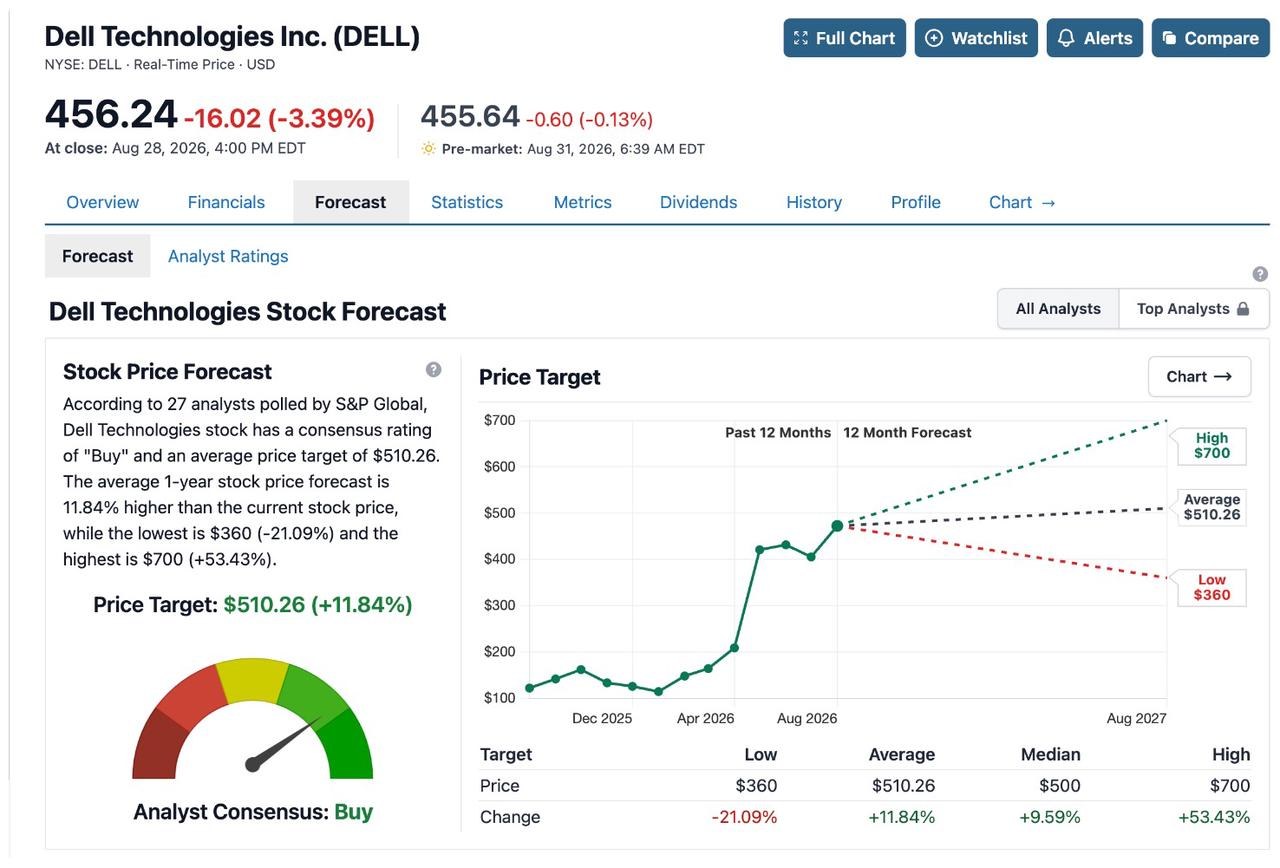Screen dimensions: 1280x868
Task: Open the History tab
Action: point(814,202)
